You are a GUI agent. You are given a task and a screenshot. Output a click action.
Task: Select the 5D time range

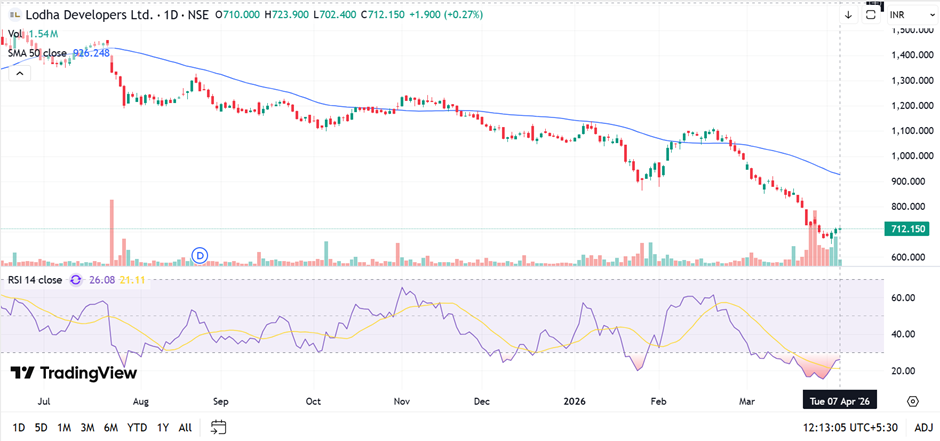coord(40,427)
